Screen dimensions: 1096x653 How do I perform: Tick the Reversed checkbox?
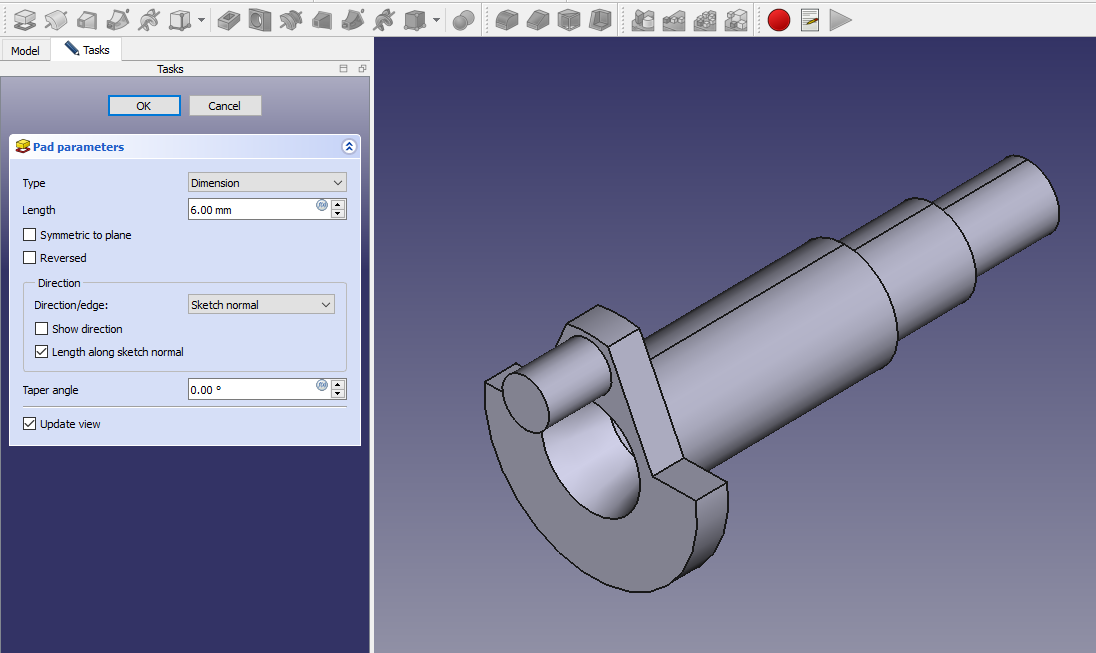30,258
